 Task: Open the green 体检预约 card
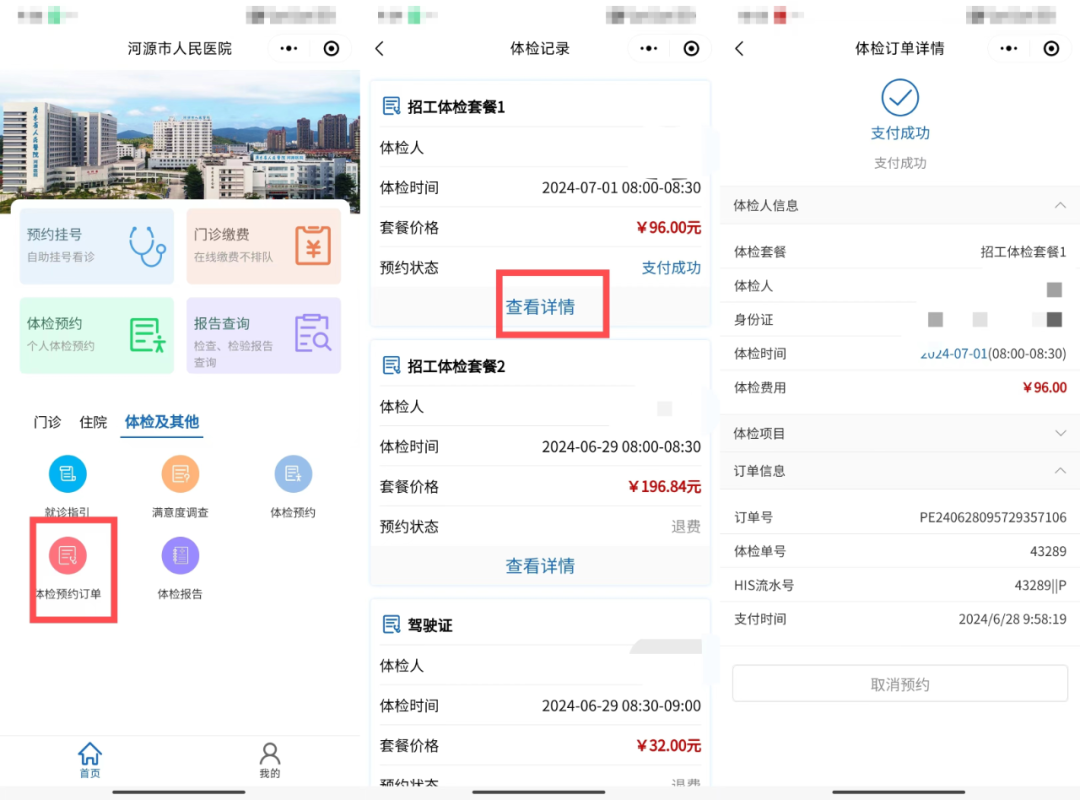[96, 336]
